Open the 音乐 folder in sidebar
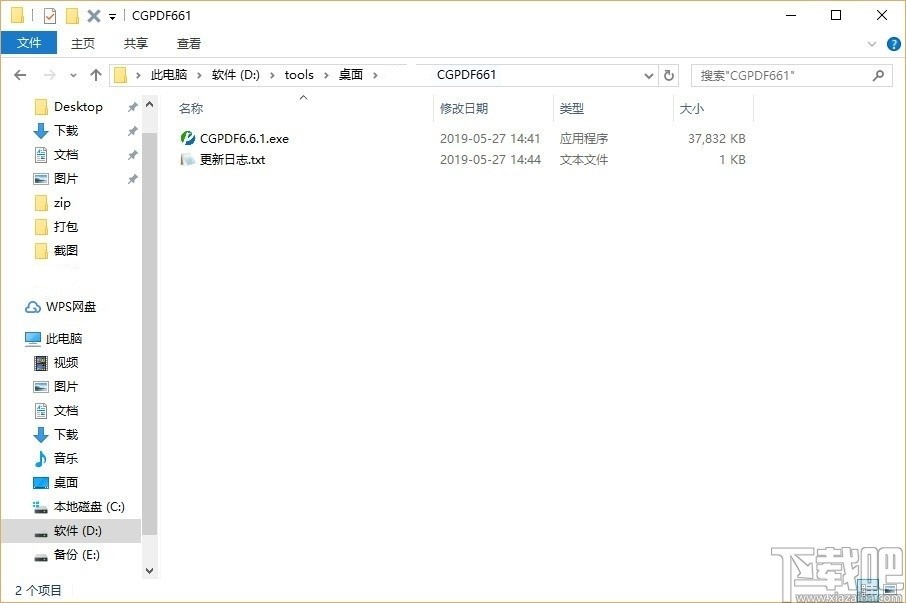Image resolution: width=906 pixels, height=603 pixels. click(64, 458)
